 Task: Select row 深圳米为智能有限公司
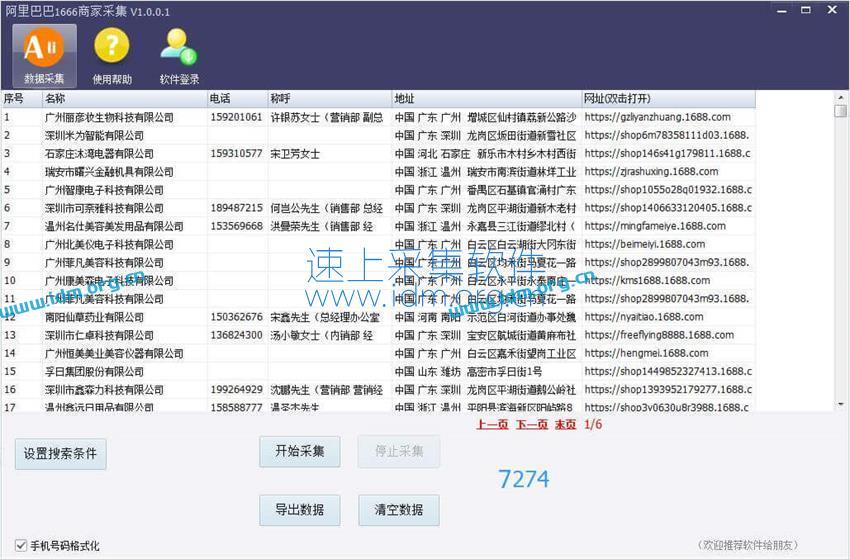pos(378,136)
